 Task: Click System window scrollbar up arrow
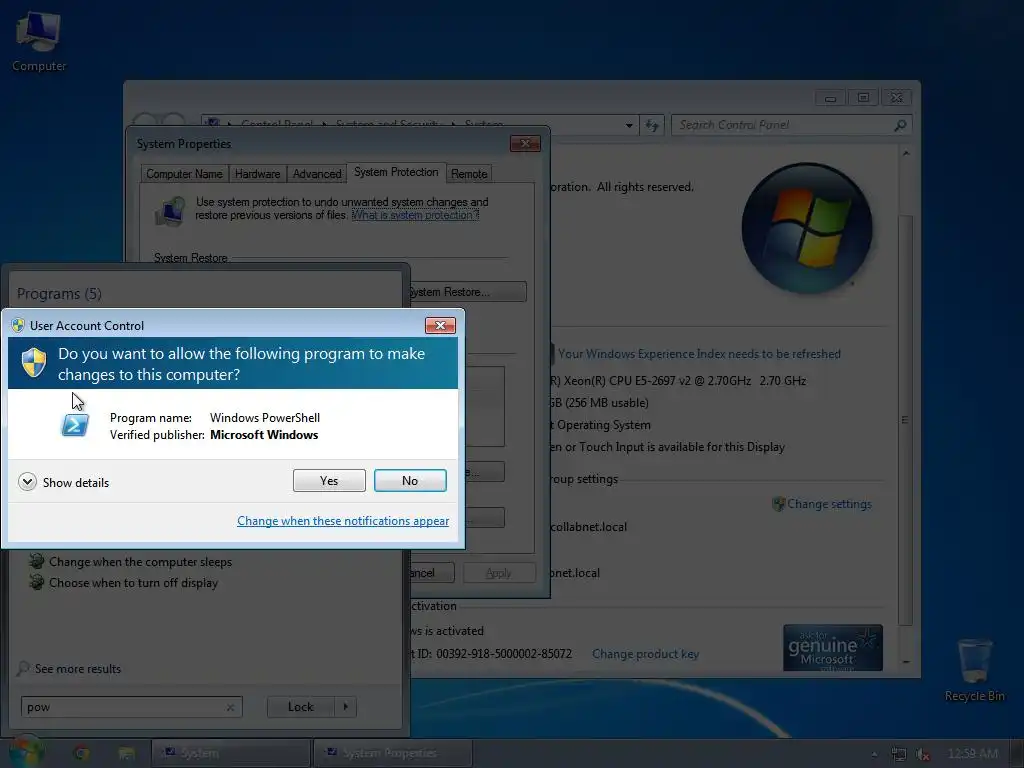tap(906, 153)
